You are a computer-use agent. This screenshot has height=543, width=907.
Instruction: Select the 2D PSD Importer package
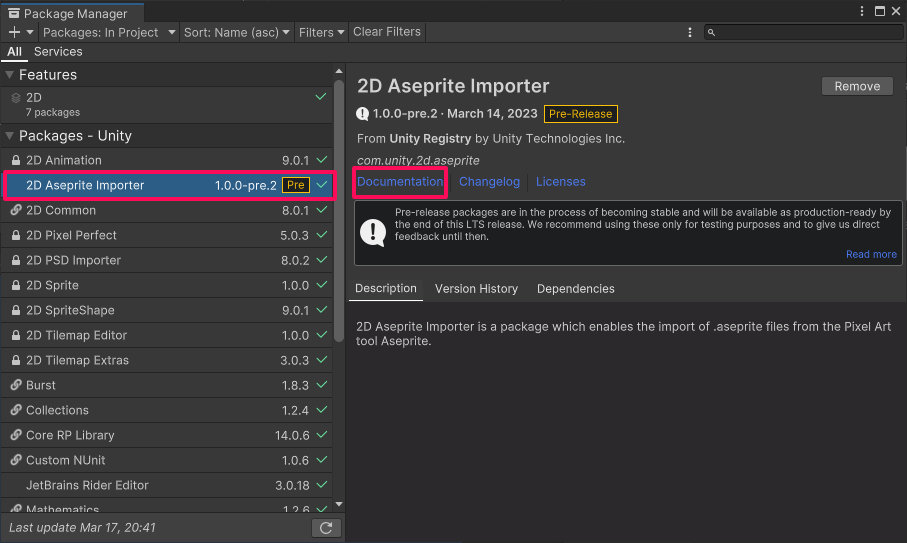(x=167, y=260)
